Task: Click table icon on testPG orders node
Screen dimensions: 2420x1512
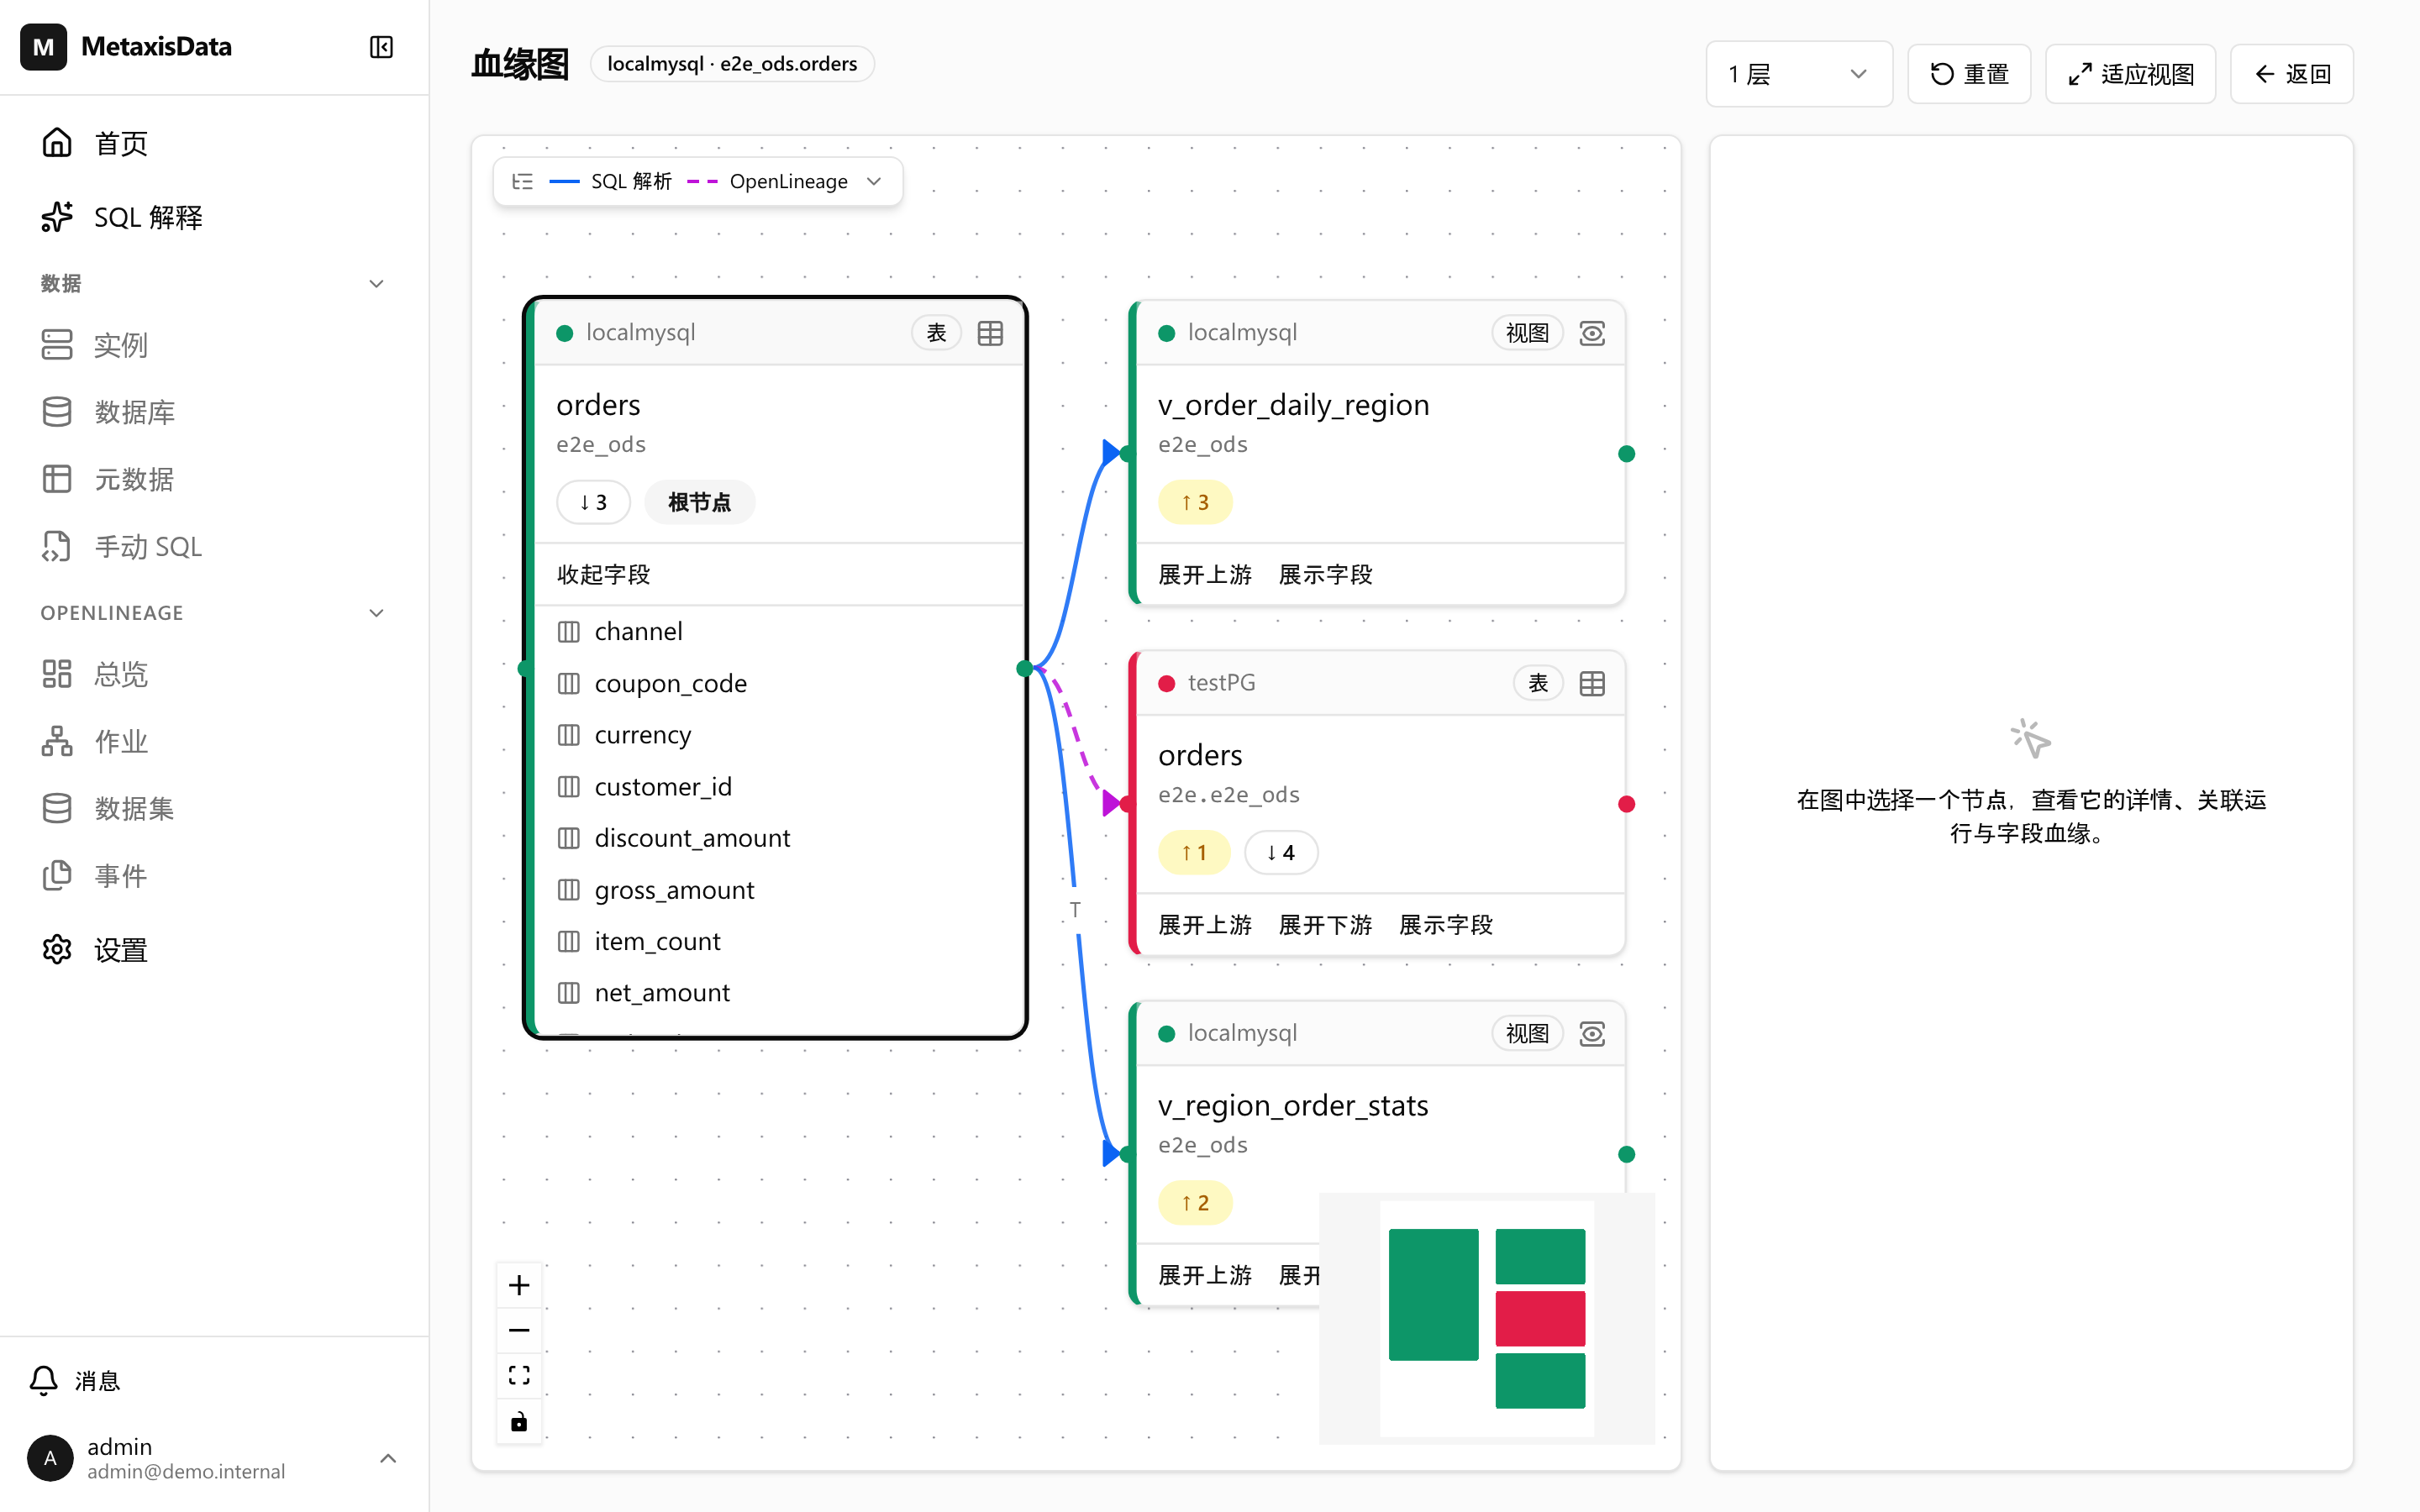Action: coord(1592,683)
